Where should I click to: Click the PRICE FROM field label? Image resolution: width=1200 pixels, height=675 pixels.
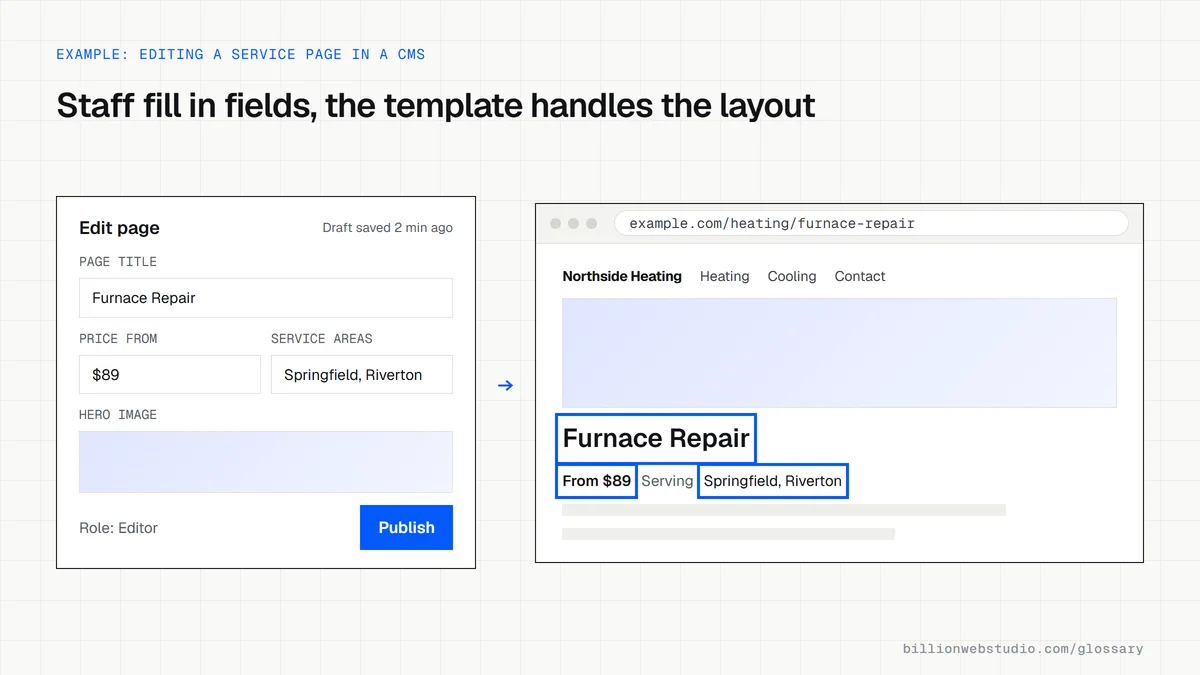click(118, 339)
